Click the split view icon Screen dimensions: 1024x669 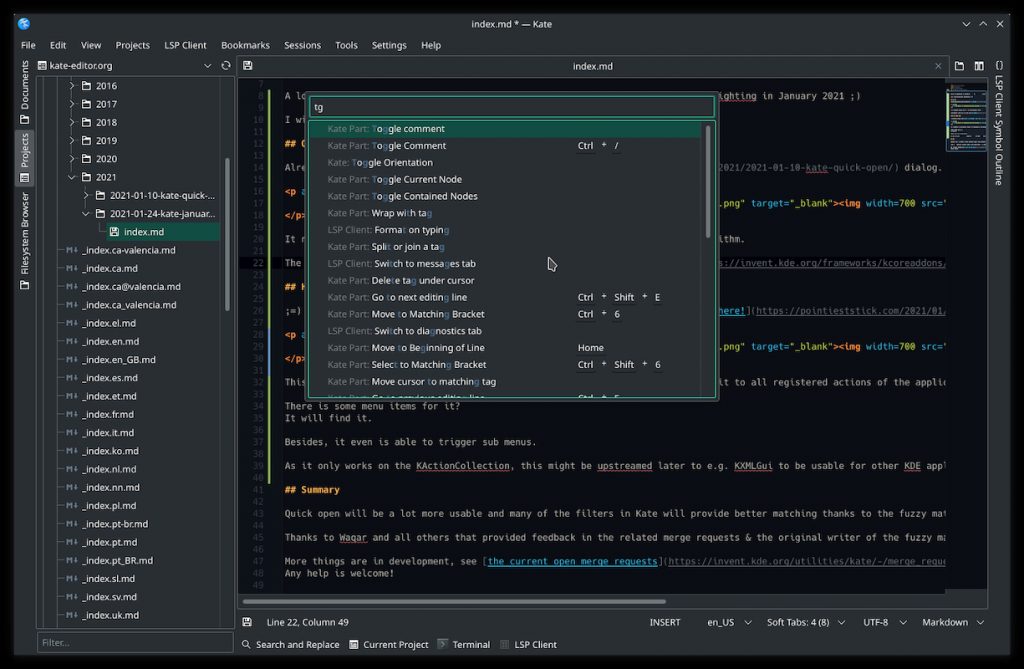(x=979, y=66)
